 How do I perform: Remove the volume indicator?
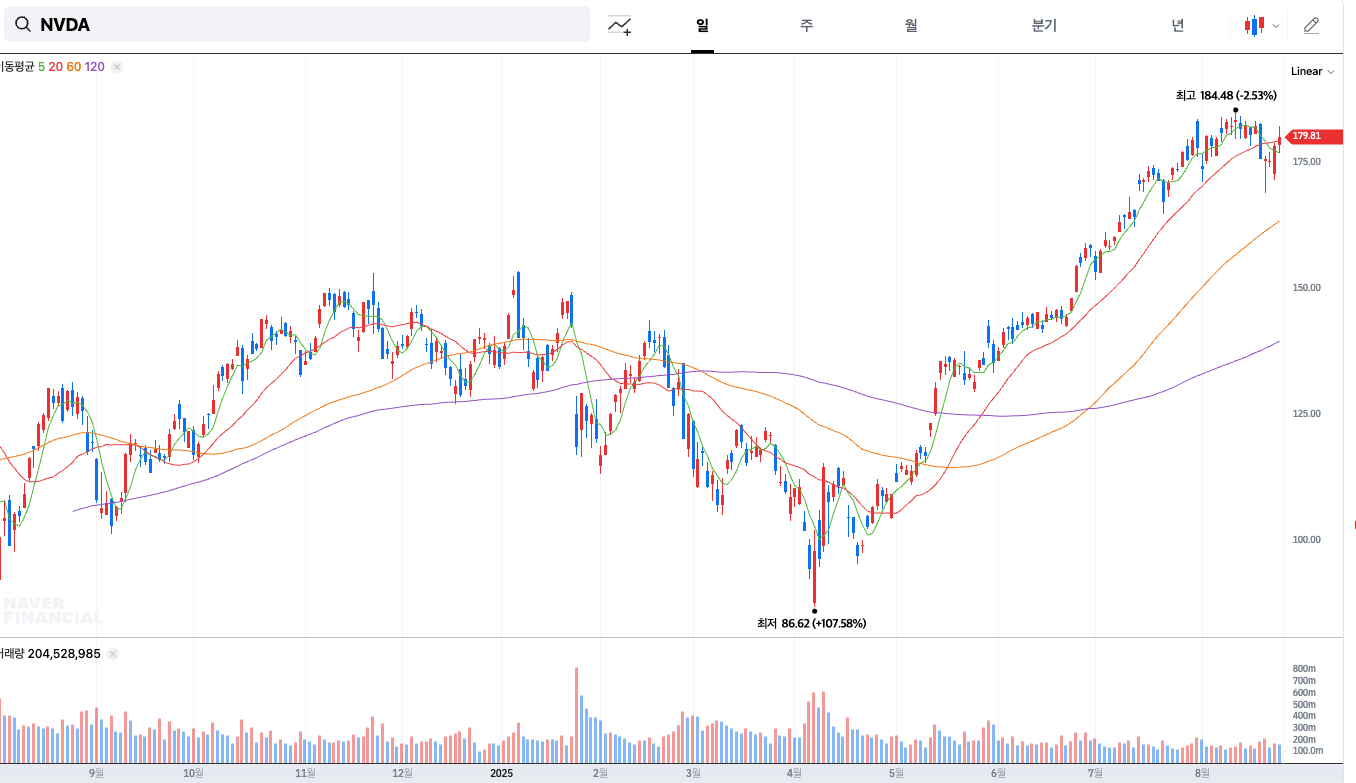(x=113, y=653)
